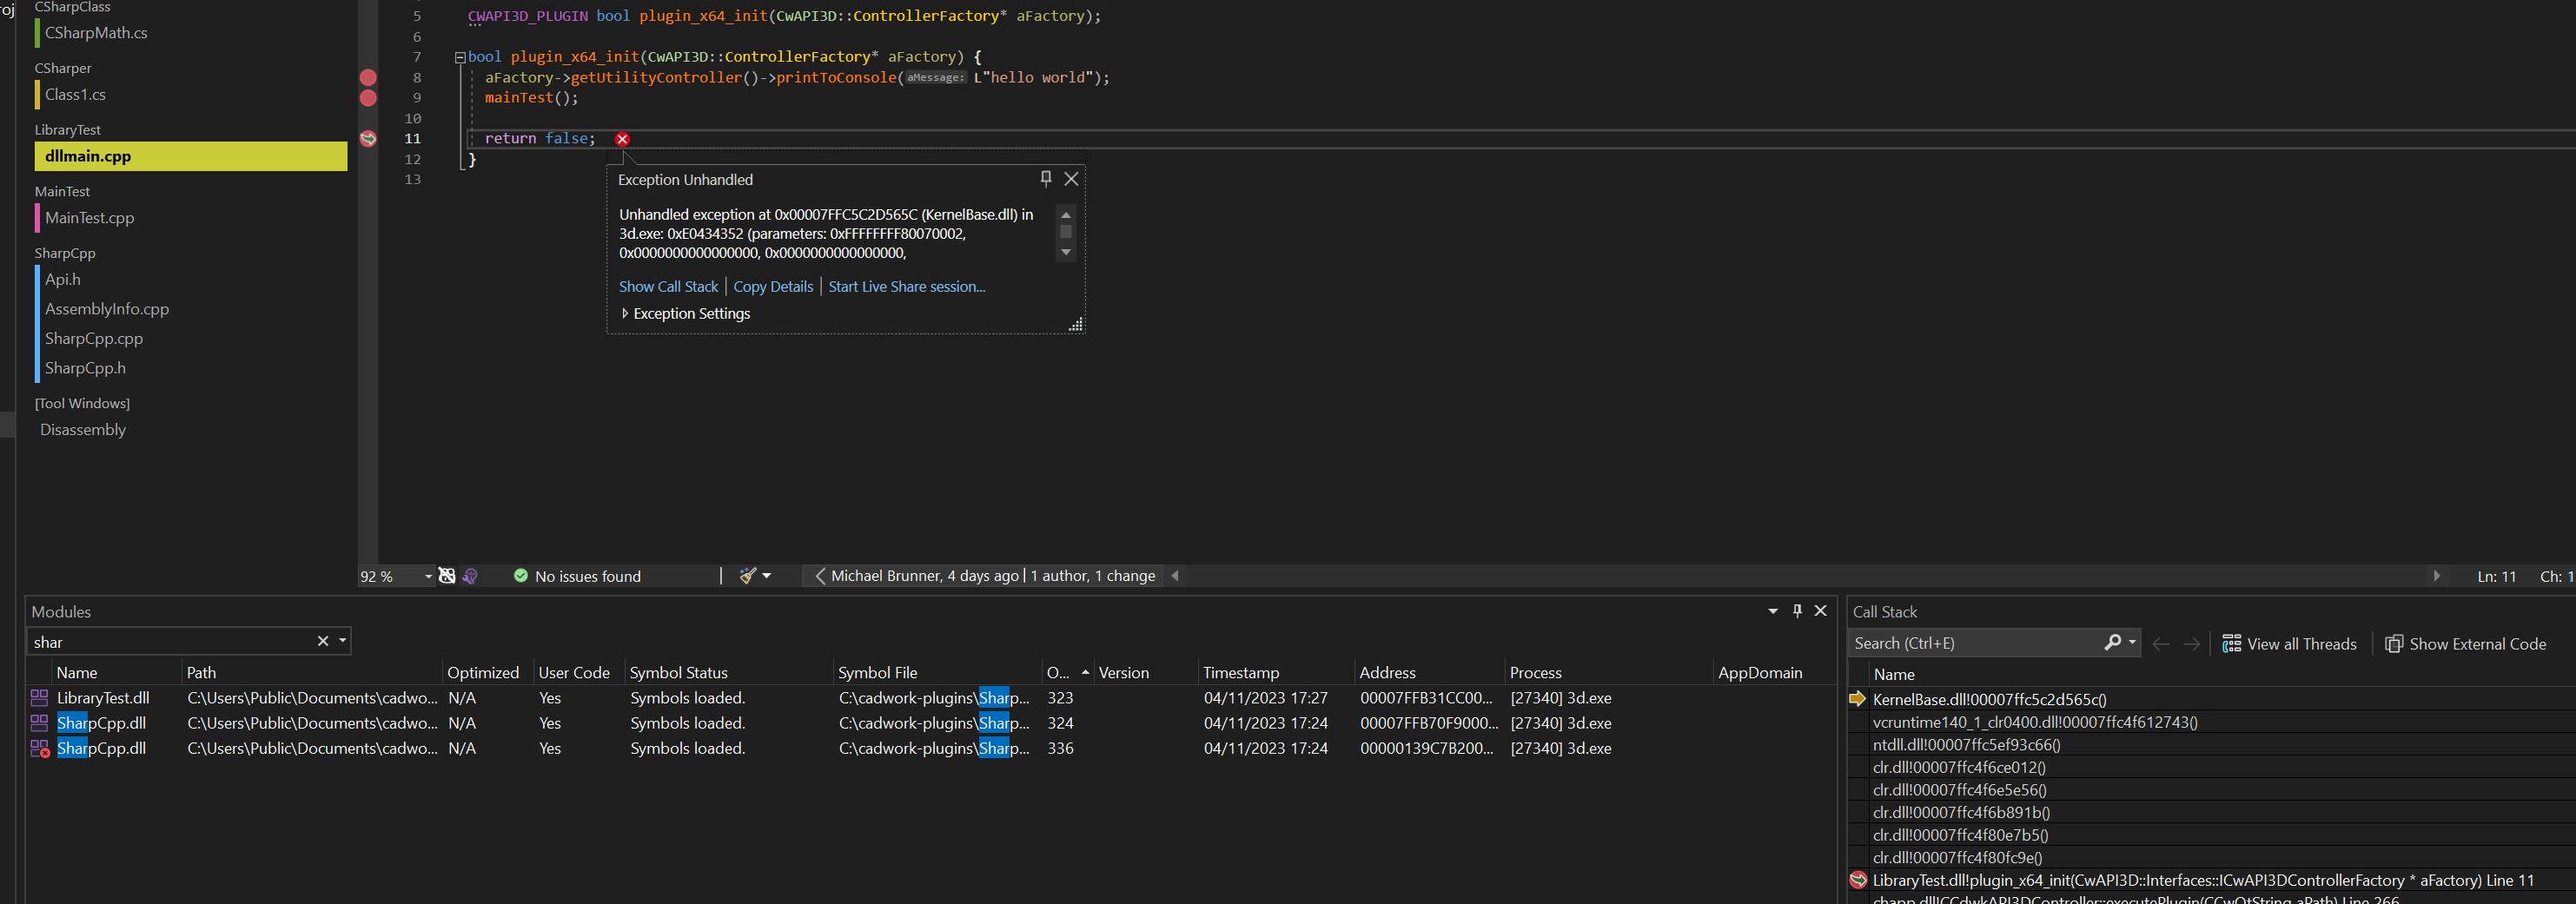2576x904 pixels.
Task: Click the Modules search field containing 'shar'
Action: [x=170, y=642]
